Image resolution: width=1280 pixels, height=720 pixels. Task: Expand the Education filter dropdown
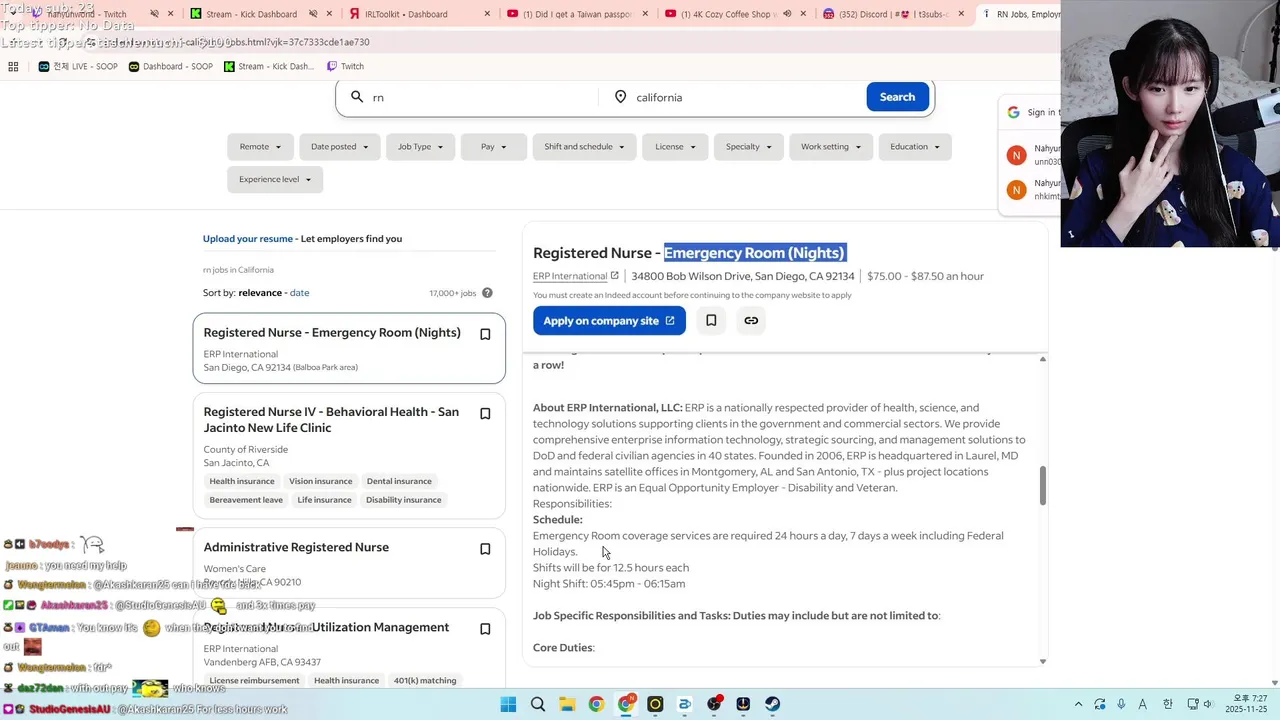(x=915, y=147)
